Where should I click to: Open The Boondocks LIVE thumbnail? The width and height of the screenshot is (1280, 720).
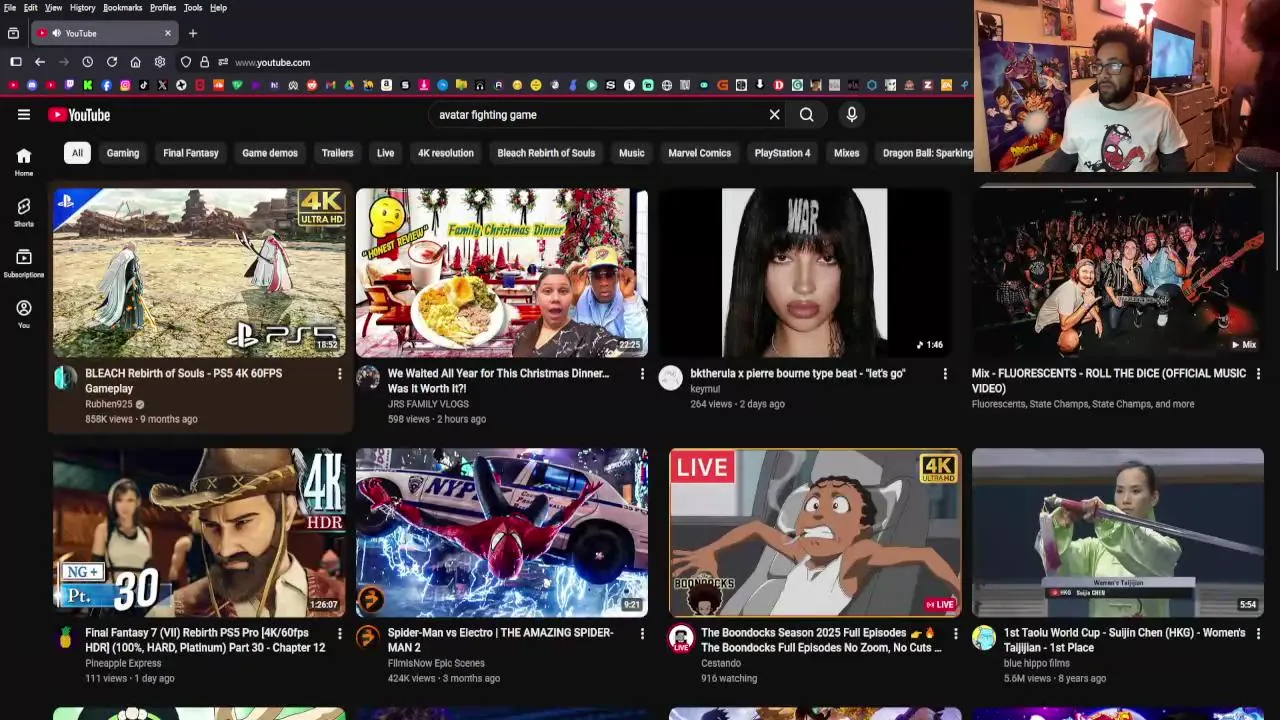pos(815,532)
